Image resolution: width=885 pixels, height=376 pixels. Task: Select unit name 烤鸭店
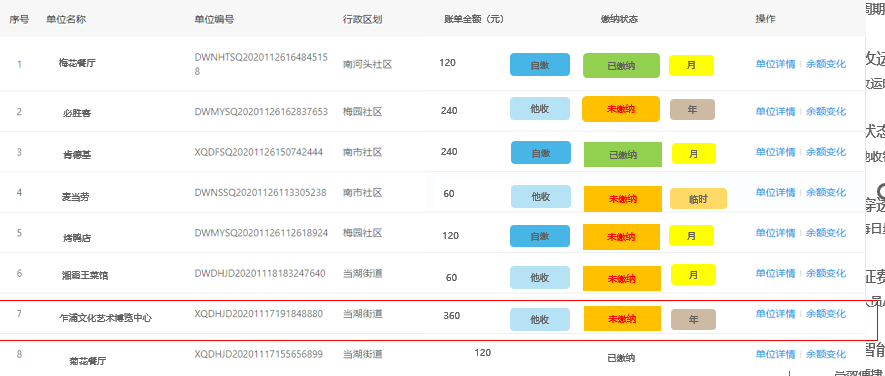tap(77, 238)
